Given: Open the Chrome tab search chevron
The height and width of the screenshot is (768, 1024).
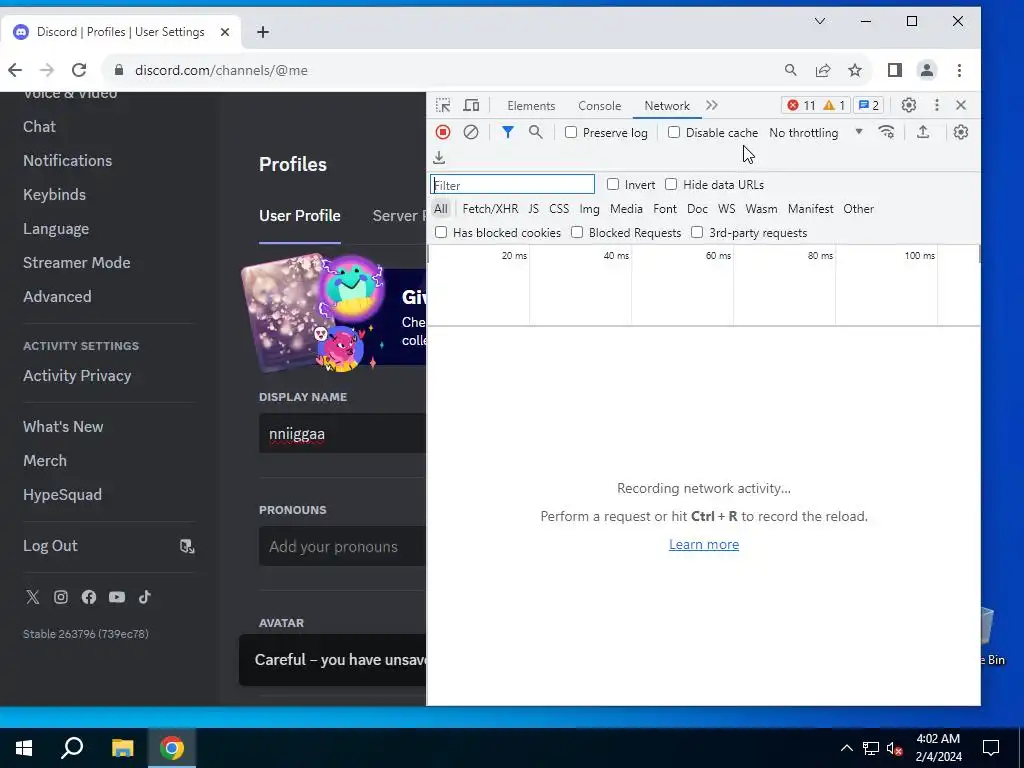Looking at the screenshot, I should pyautogui.click(x=820, y=21).
